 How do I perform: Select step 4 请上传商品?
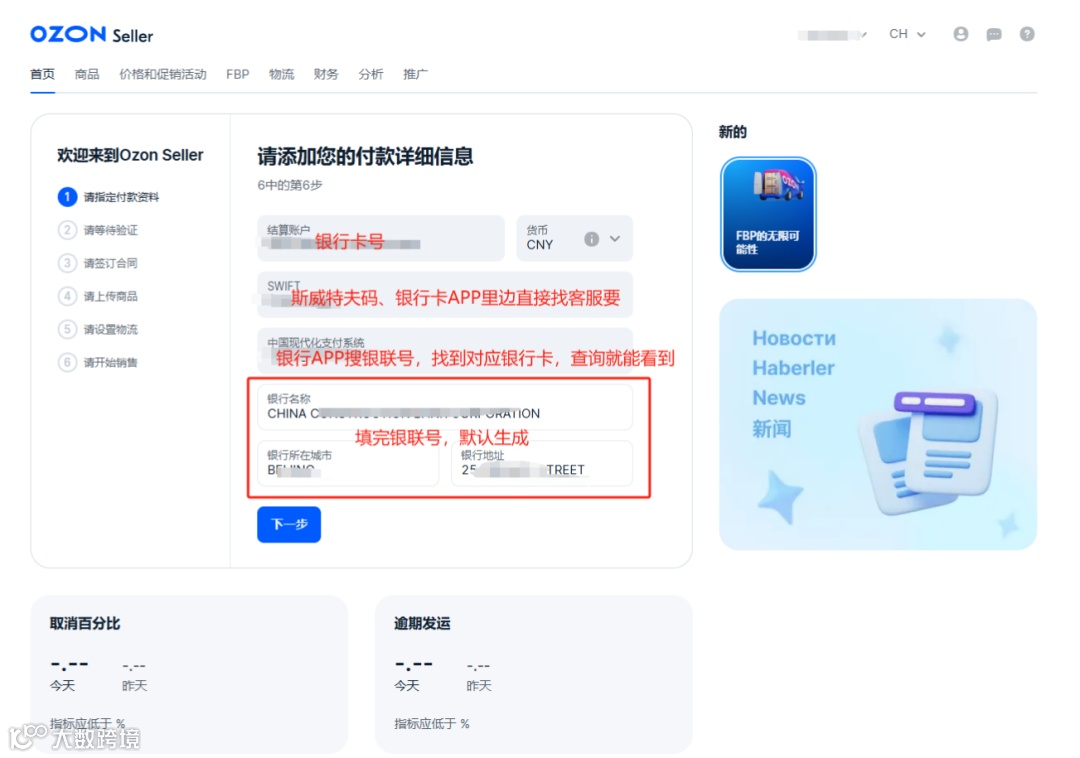click(x=98, y=296)
